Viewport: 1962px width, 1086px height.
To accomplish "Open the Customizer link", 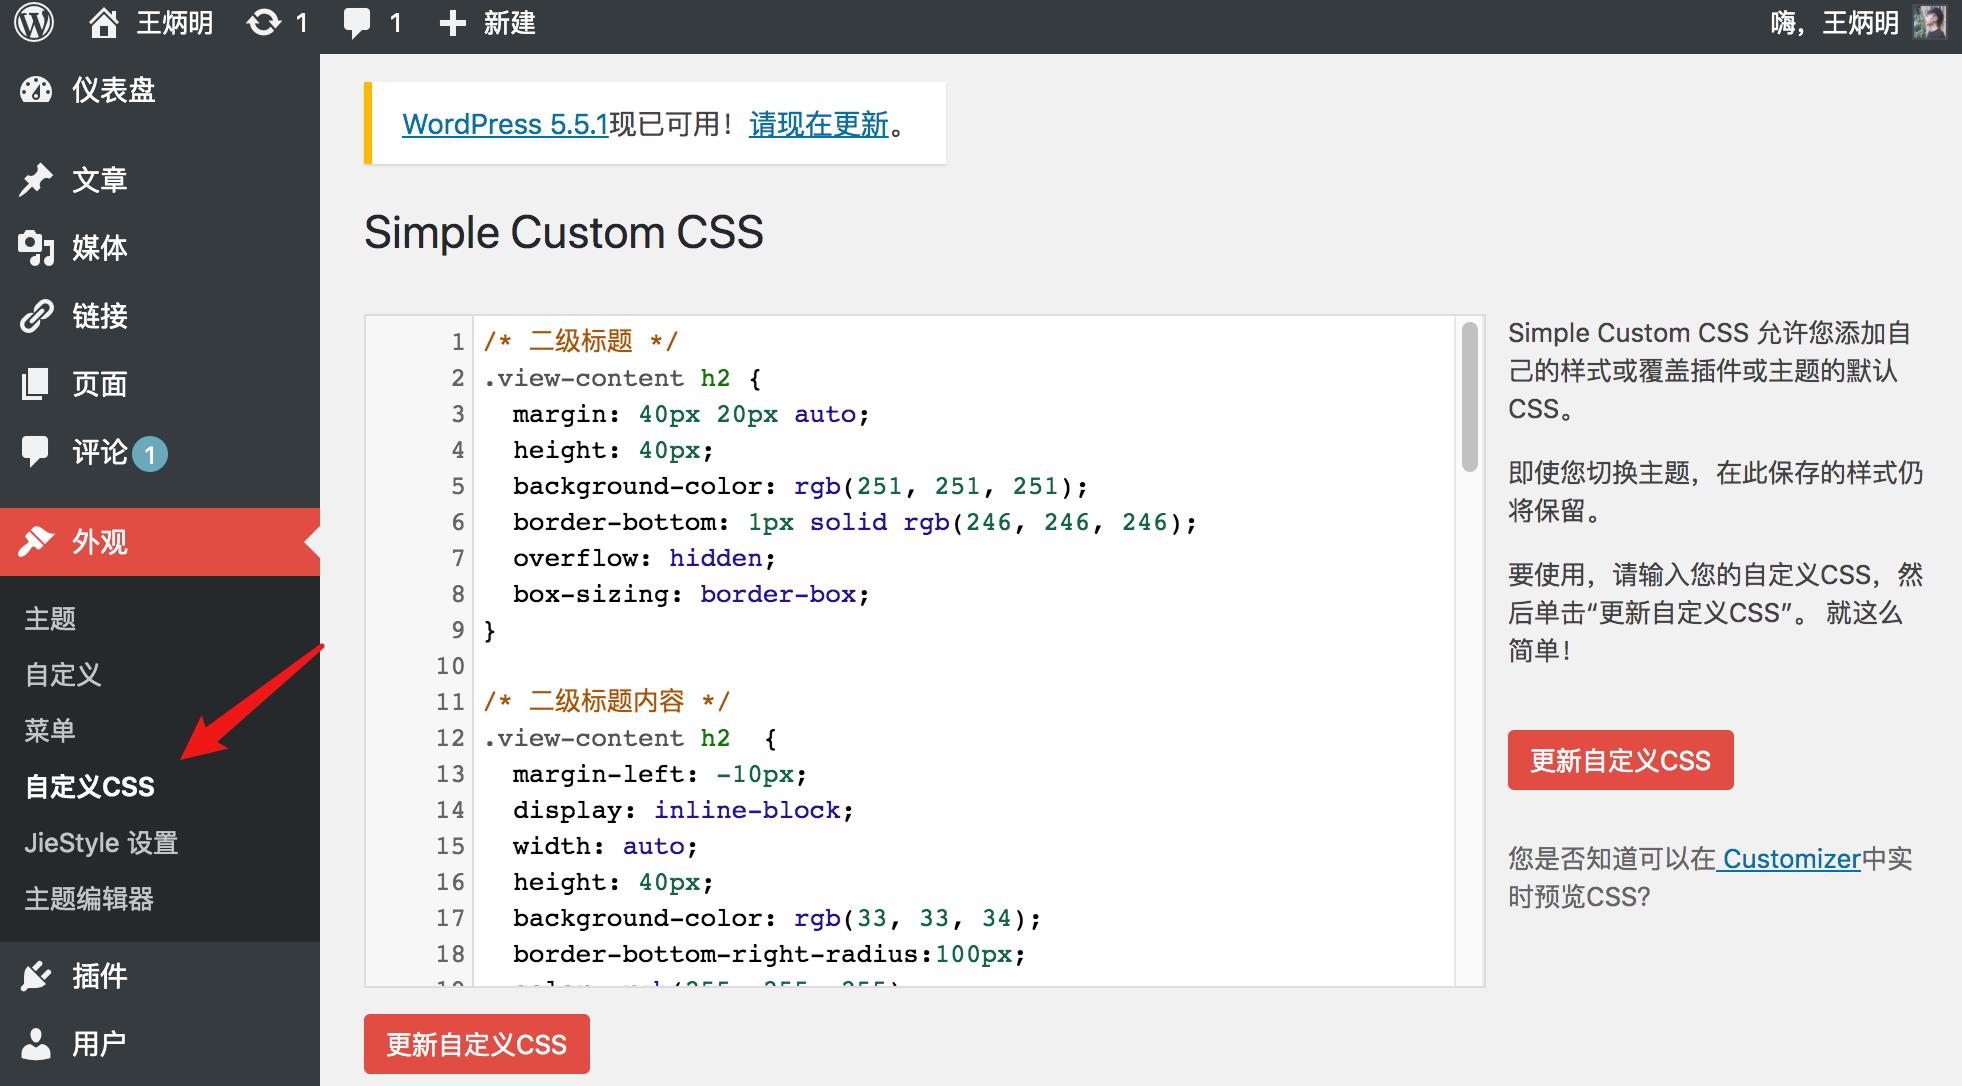I will (x=1789, y=859).
